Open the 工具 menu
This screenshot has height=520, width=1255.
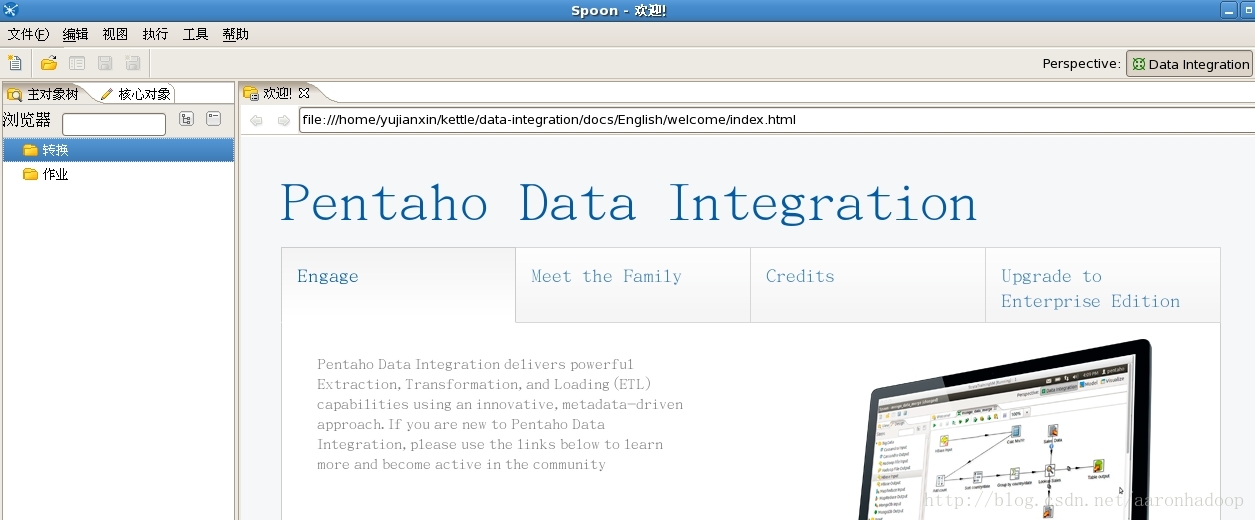tap(195, 34)
